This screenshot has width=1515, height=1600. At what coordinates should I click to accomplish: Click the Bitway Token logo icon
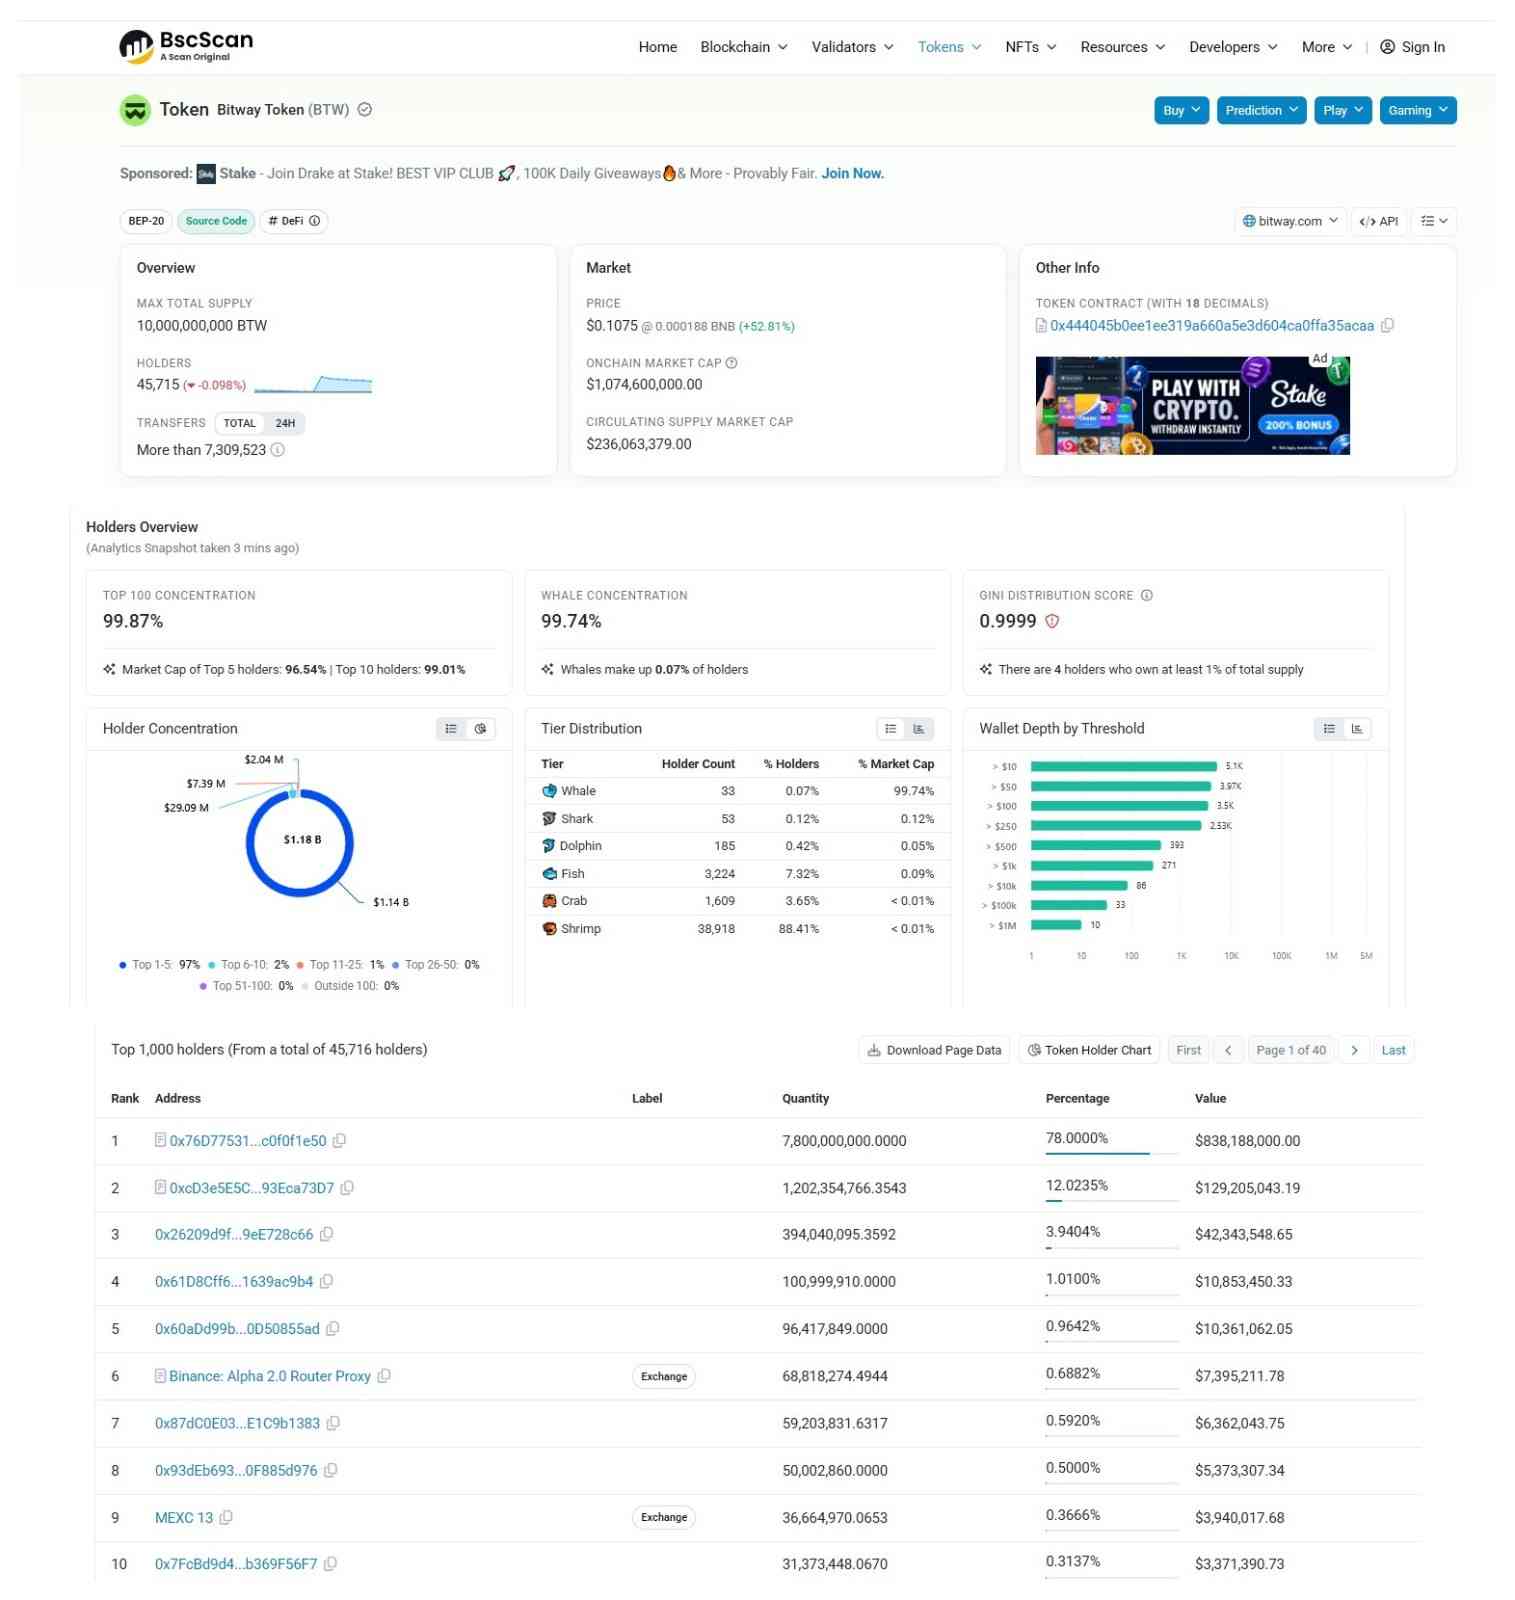point(135,110)
